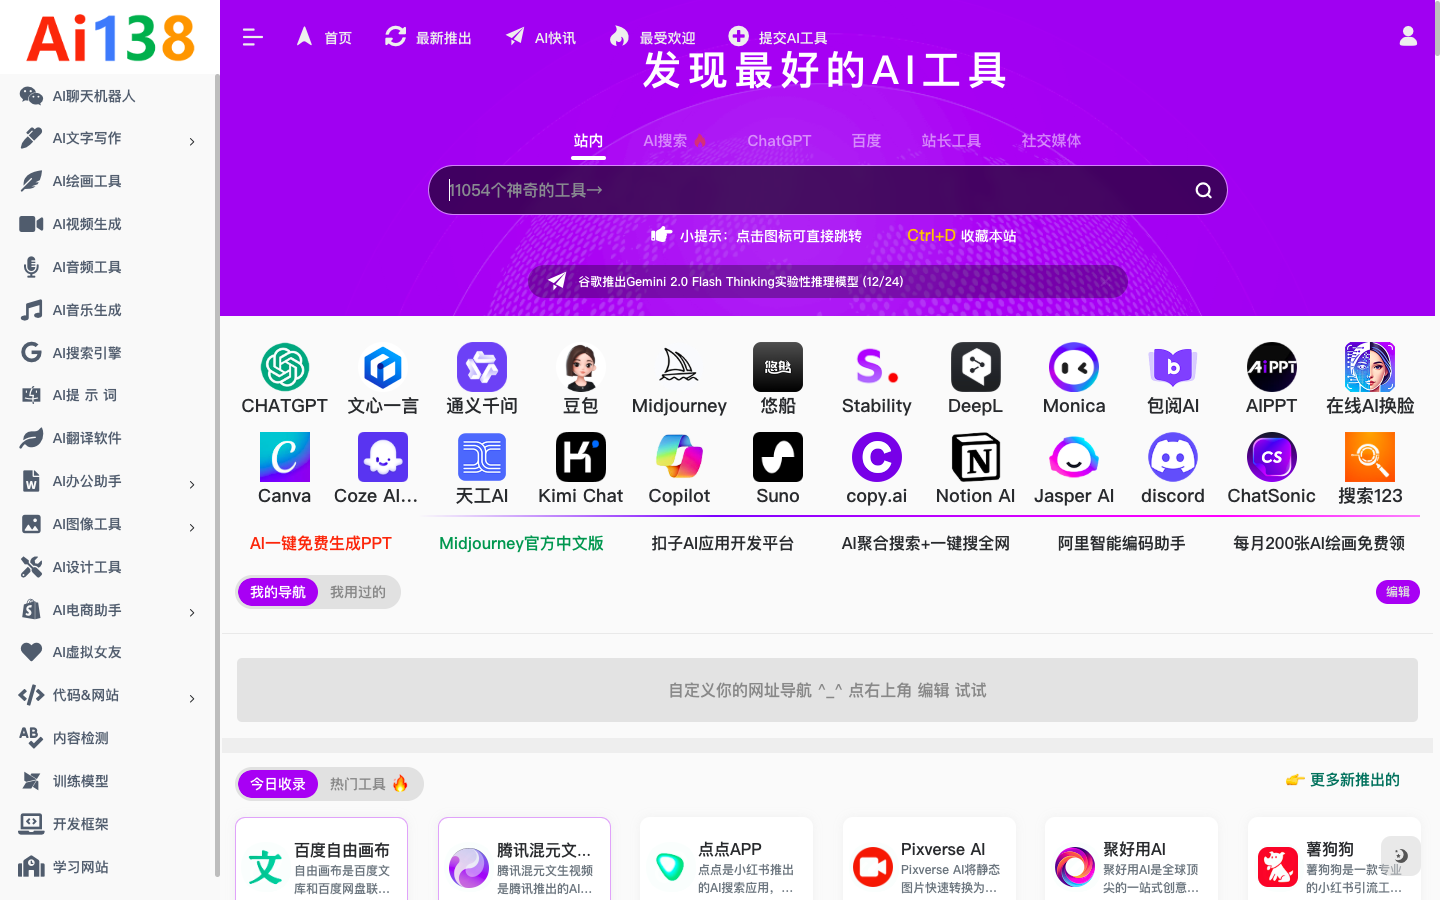Select the 社交媒体 search tab
The width and height of the screenshot is (1440, 900).
pyautogui.click(x=1051, y=141)
